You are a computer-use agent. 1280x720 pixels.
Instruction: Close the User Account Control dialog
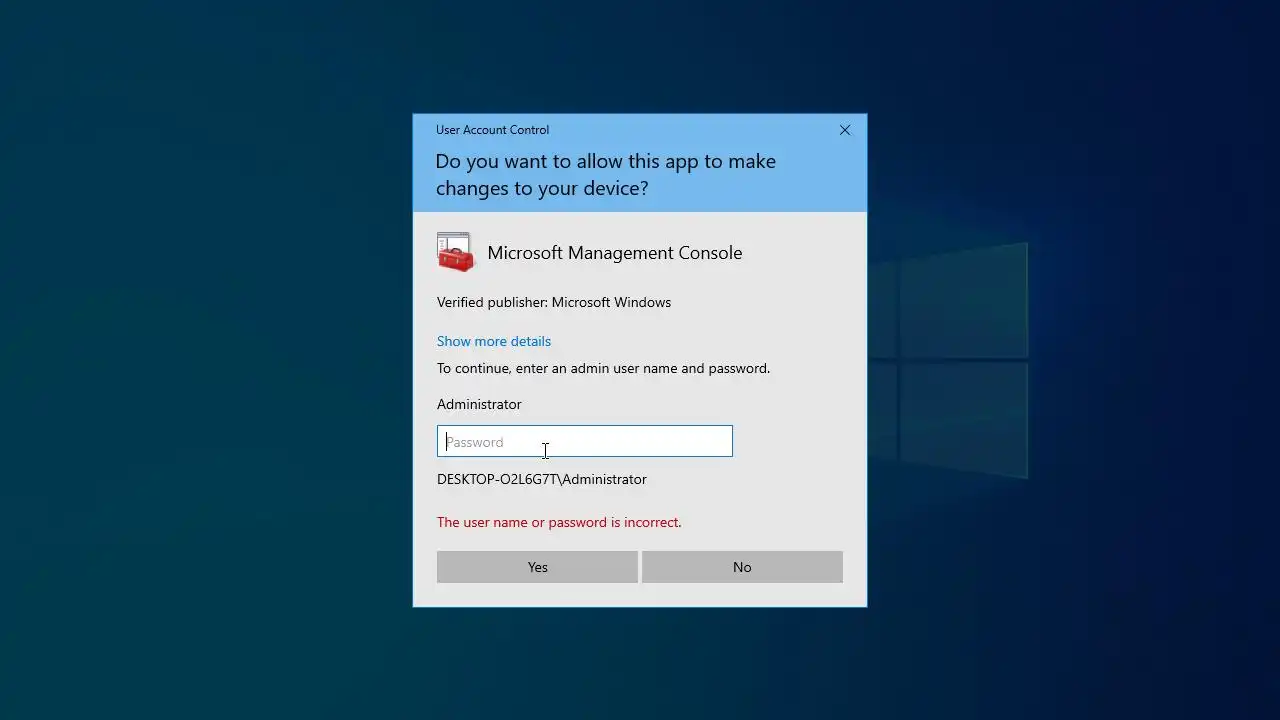click(x=845, y=130)
